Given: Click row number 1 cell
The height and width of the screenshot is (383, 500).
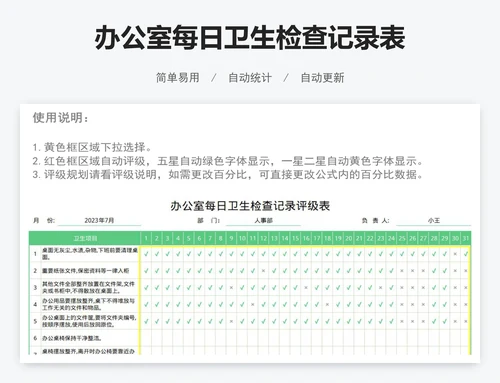Looking at the screenshot, I should pos(35,254).
